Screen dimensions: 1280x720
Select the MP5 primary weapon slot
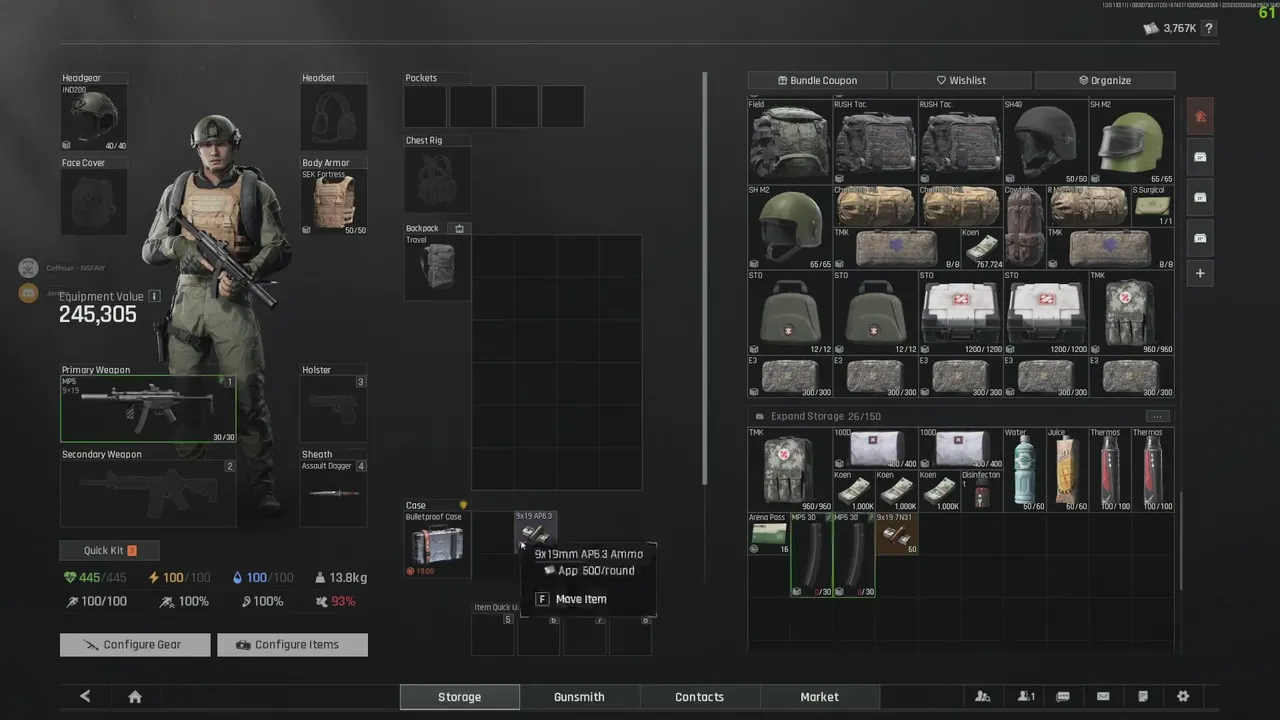148,409
